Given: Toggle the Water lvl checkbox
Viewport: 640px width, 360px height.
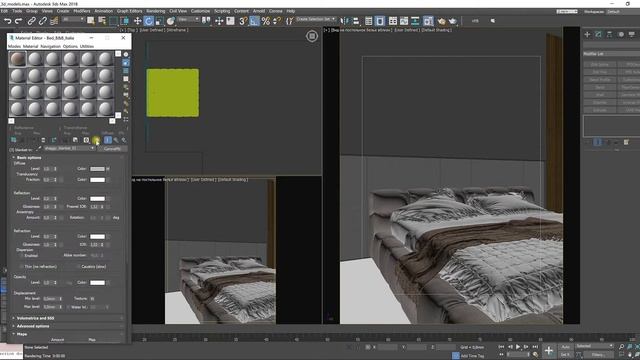Looking at the screenshot, I should click(69, 307).
